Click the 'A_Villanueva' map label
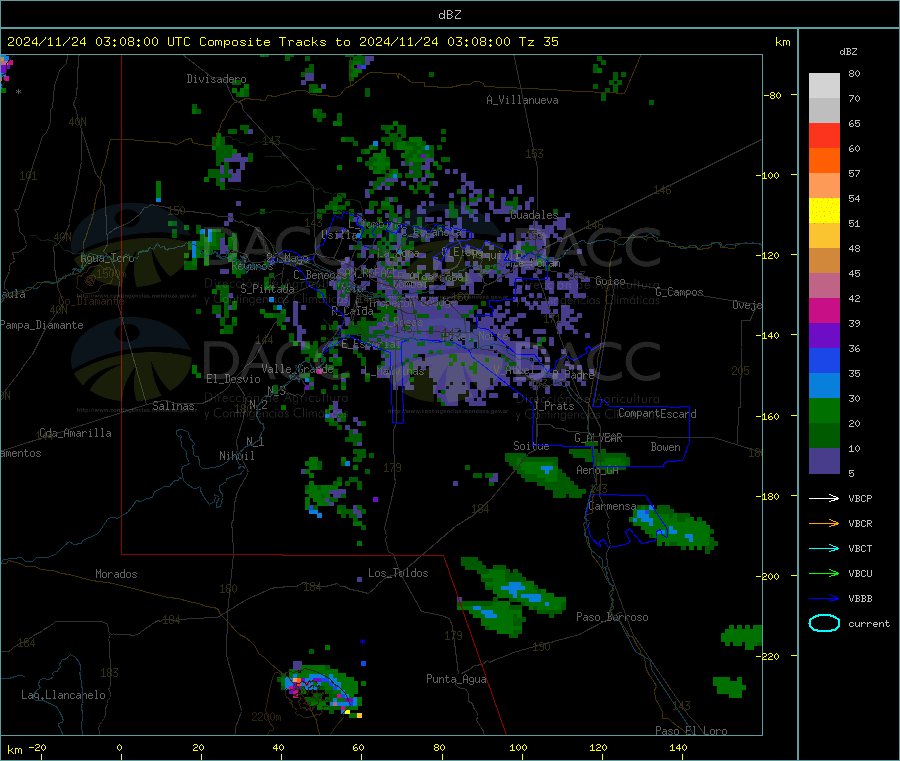 522,100
